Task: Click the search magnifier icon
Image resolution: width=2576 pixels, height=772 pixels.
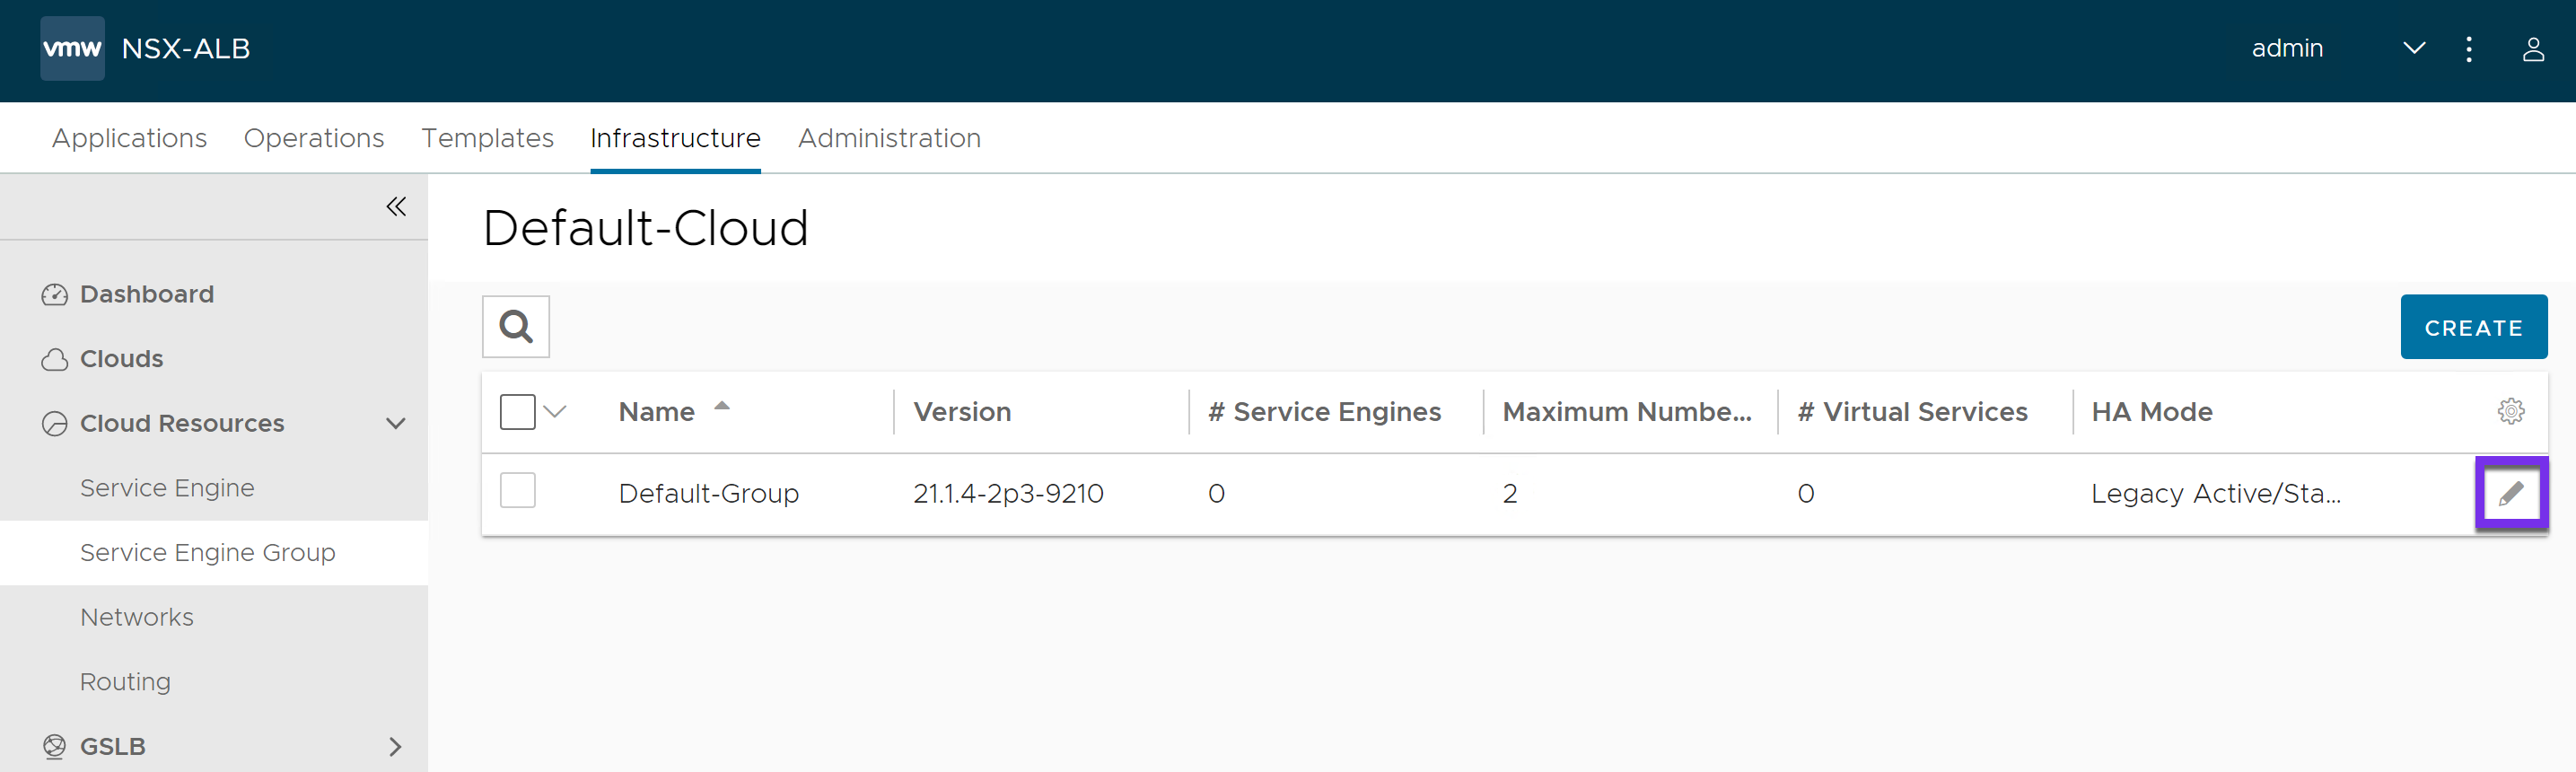Action: coord(515,326)
